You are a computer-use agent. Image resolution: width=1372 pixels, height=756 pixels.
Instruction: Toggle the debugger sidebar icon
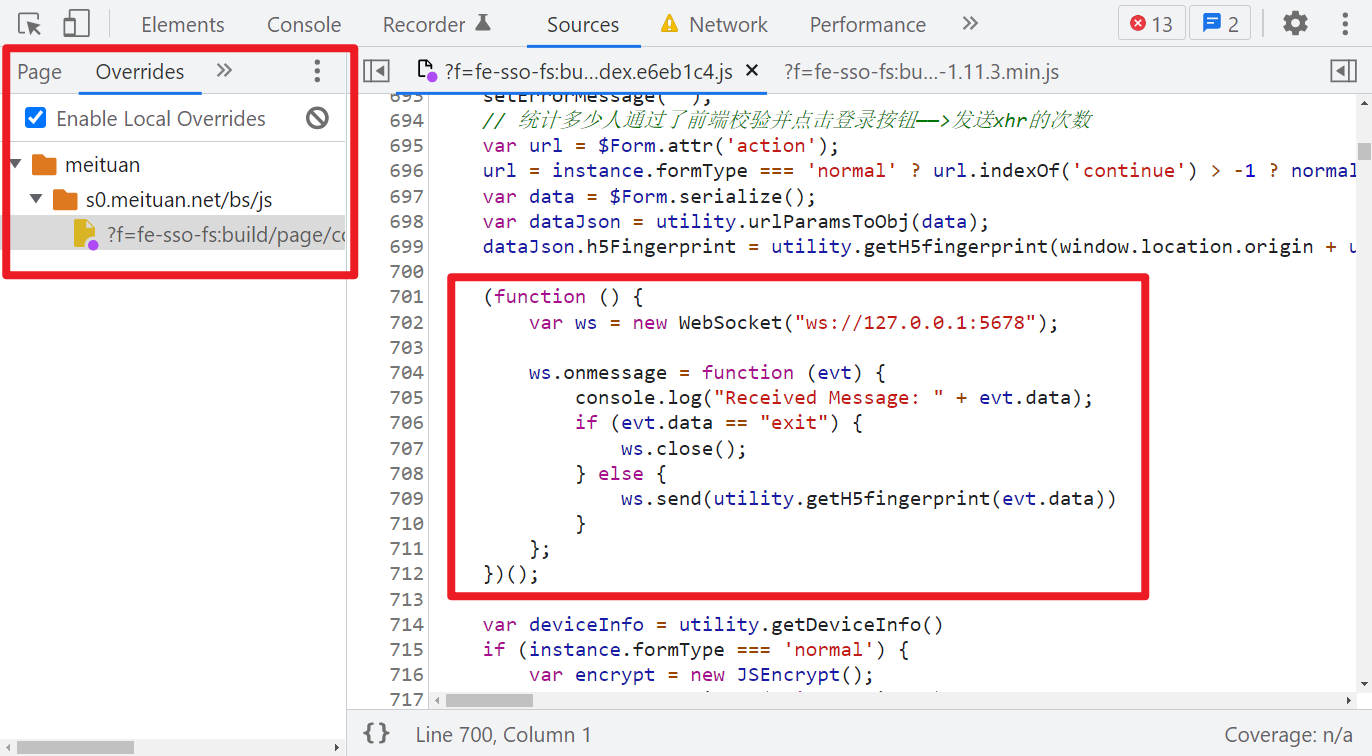[1343, 70]
